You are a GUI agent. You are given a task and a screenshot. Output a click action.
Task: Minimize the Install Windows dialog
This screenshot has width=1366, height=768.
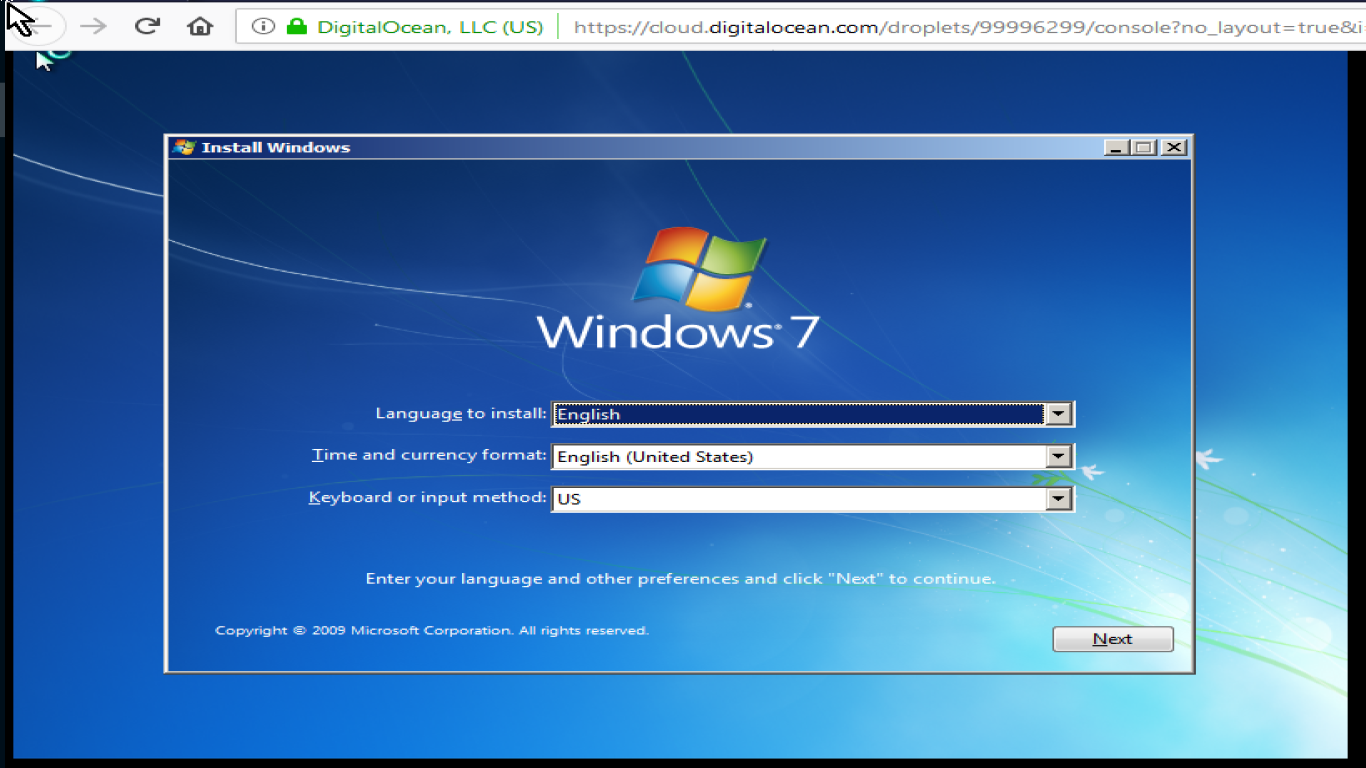[1116, 147]
